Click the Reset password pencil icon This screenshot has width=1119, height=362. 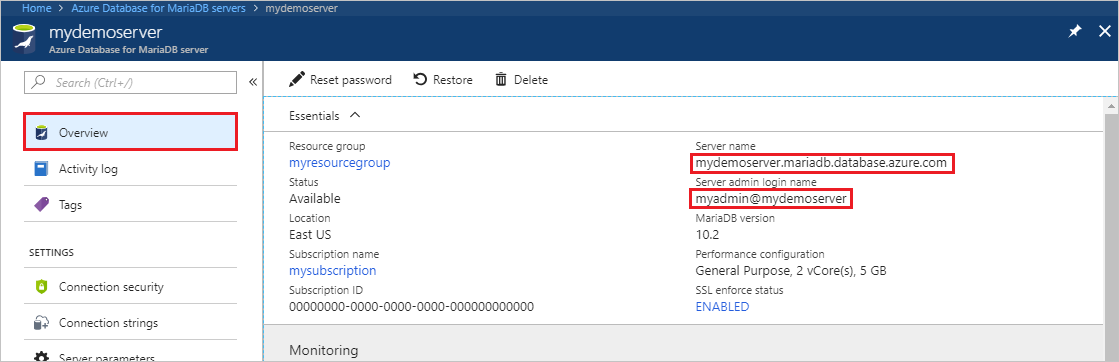point(296,79)
